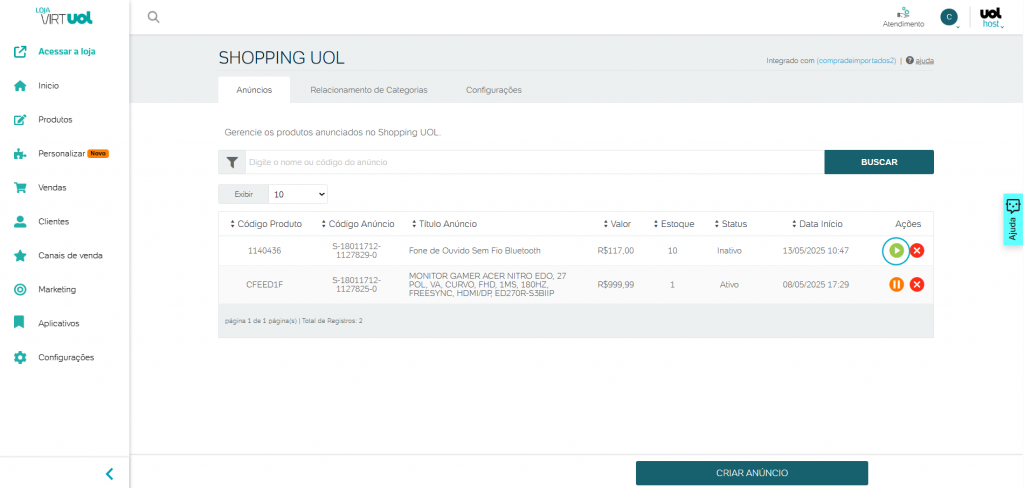The width and height of the screenshot is (1024, 488).
Task: Click the Início house icon
Action: pos(20,86)
